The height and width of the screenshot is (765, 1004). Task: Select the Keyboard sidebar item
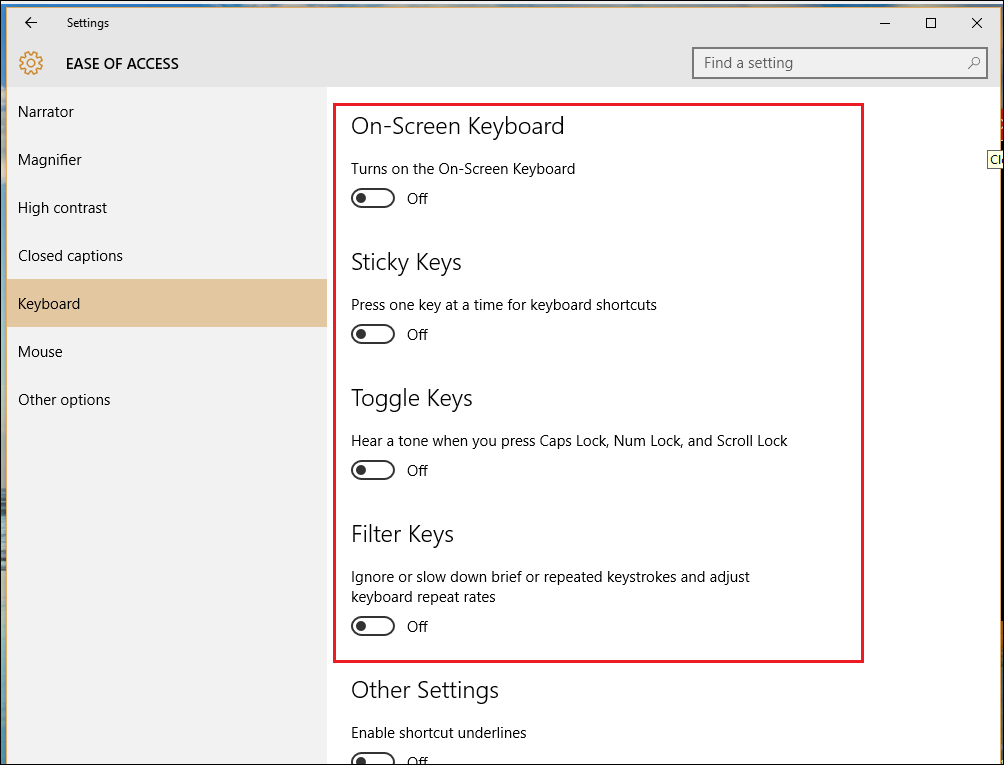49,304
